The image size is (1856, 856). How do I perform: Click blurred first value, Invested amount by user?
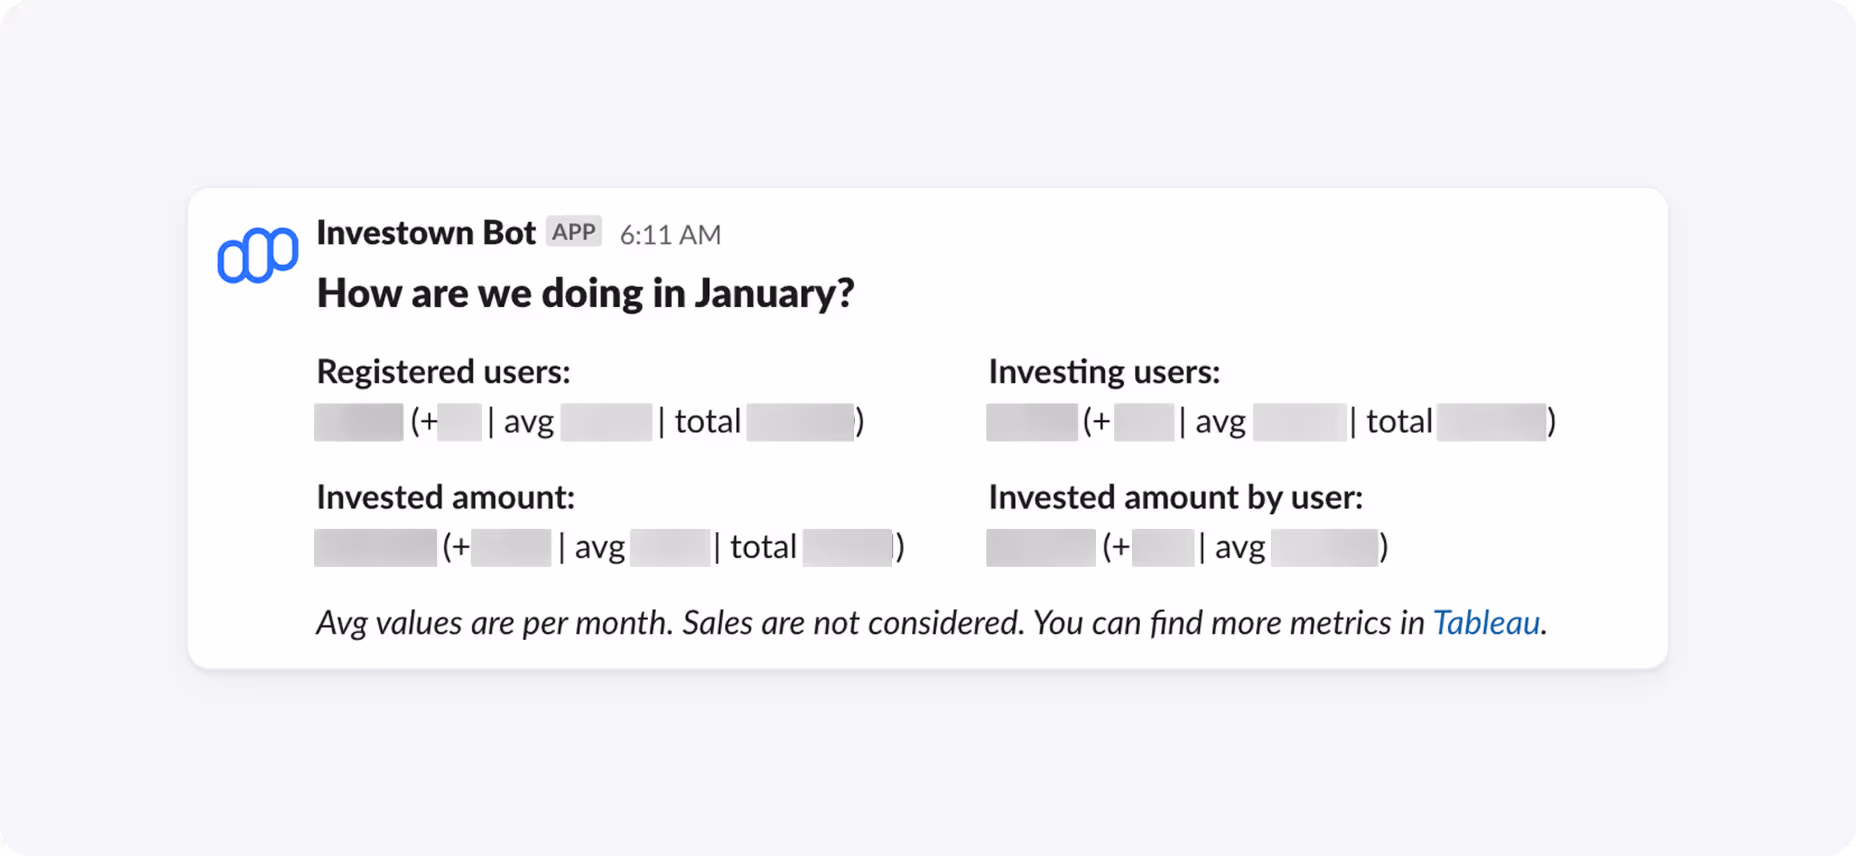pos(1040,548)
